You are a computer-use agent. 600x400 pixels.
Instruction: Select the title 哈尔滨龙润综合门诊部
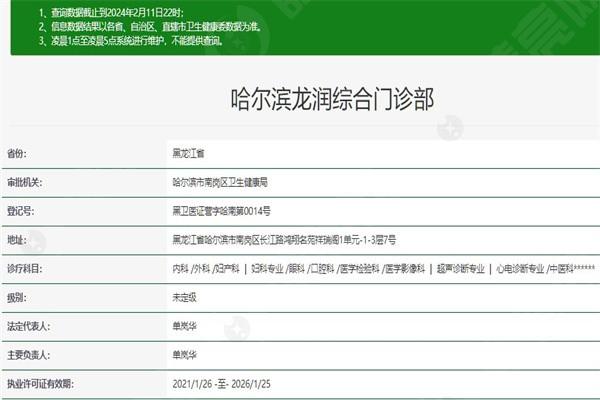pyautogui.click(x=332, y=99)
